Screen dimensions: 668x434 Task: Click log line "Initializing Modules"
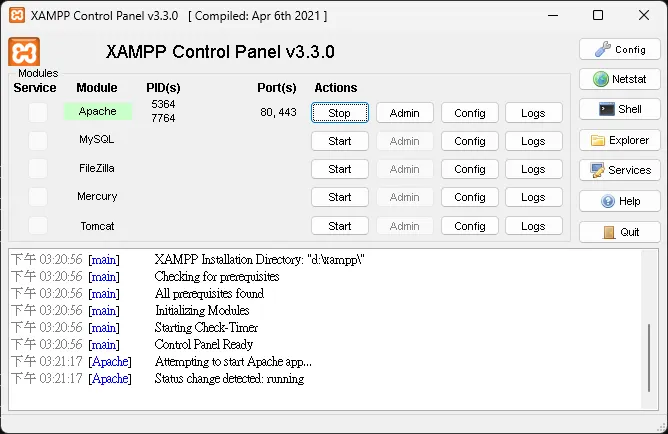tap(202, 310)
